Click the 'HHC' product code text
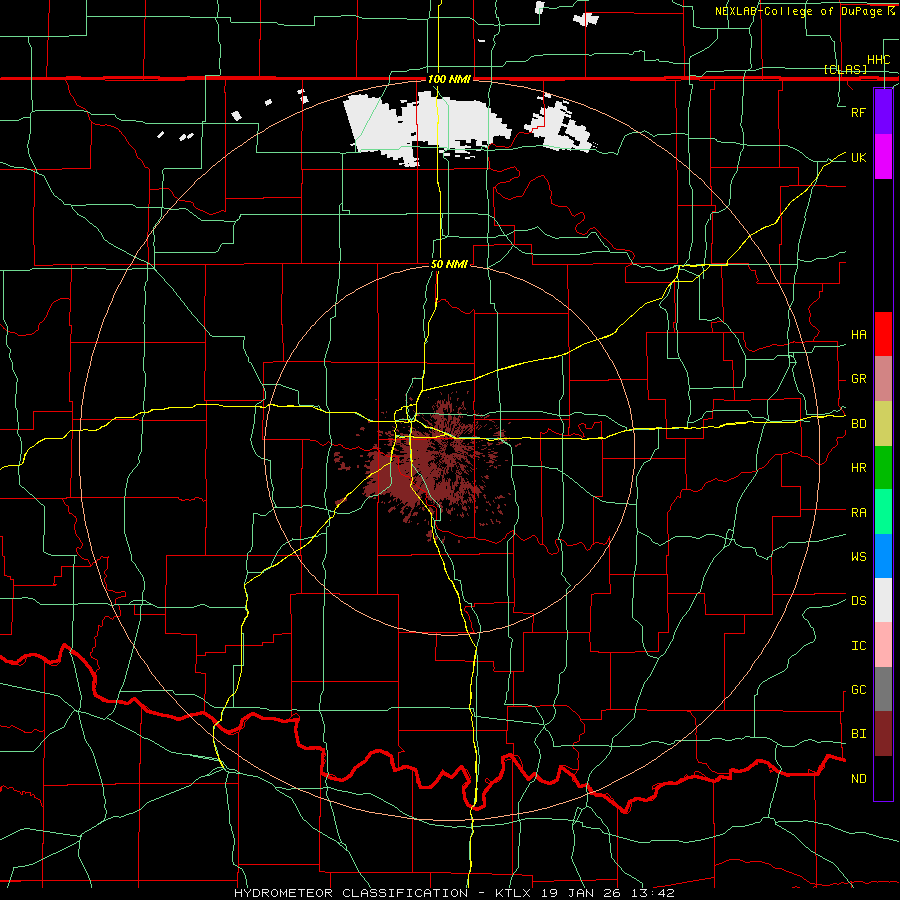This screenshot has height=900, width=900. coord(878,60)
